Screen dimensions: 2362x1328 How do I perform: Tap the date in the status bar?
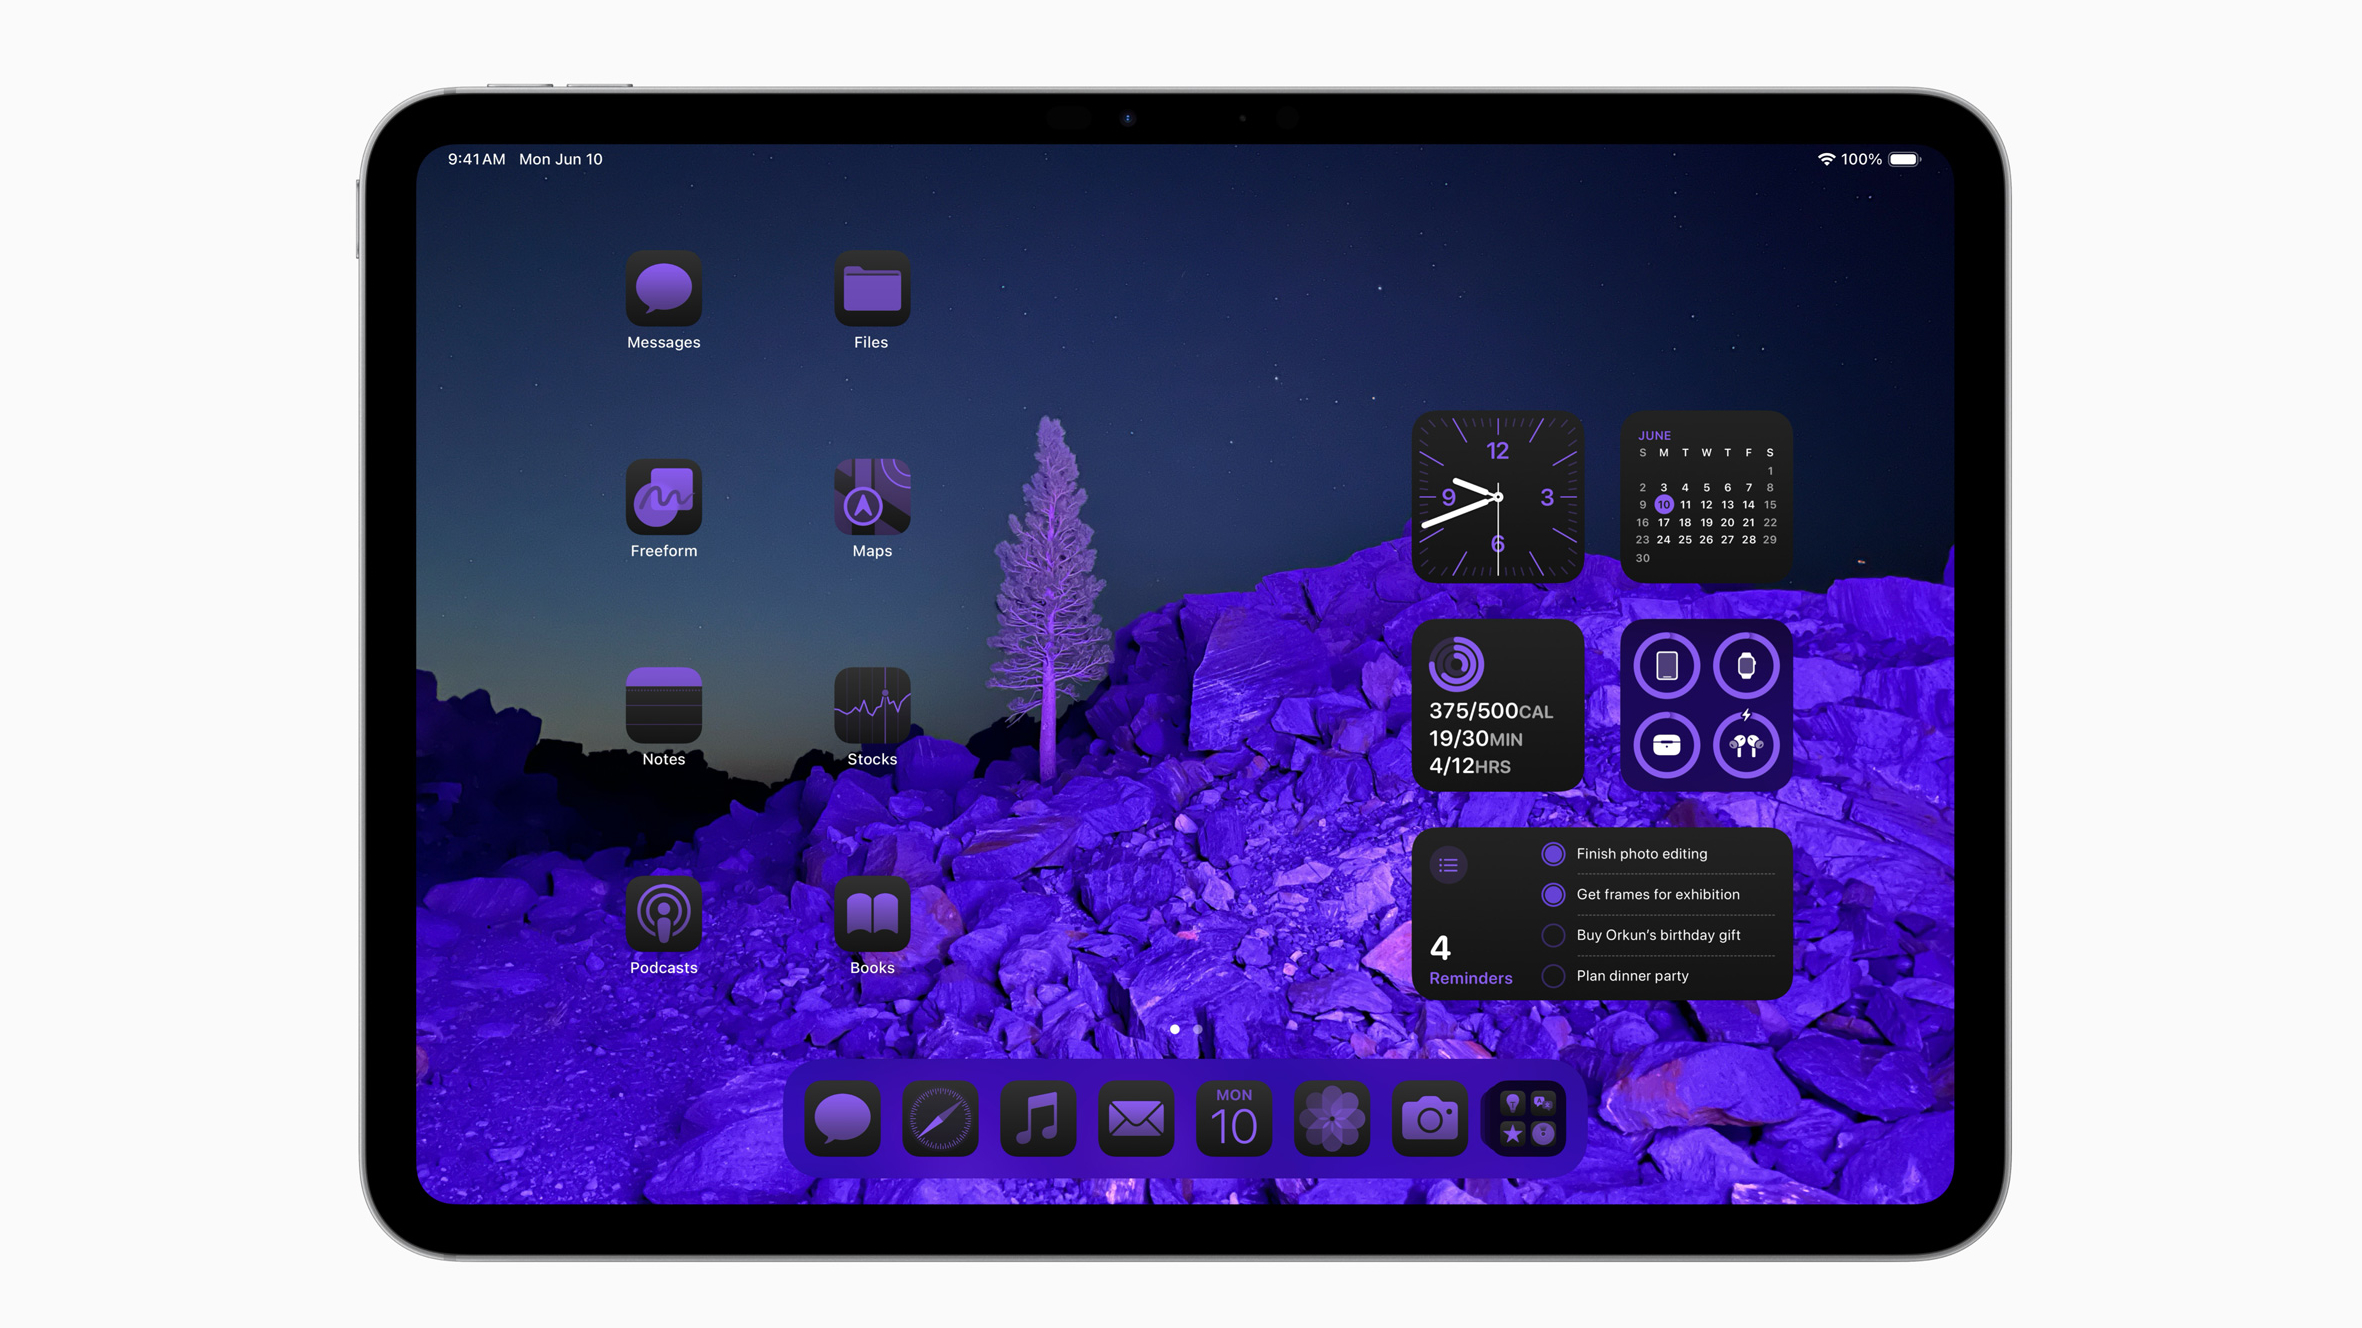561,158
